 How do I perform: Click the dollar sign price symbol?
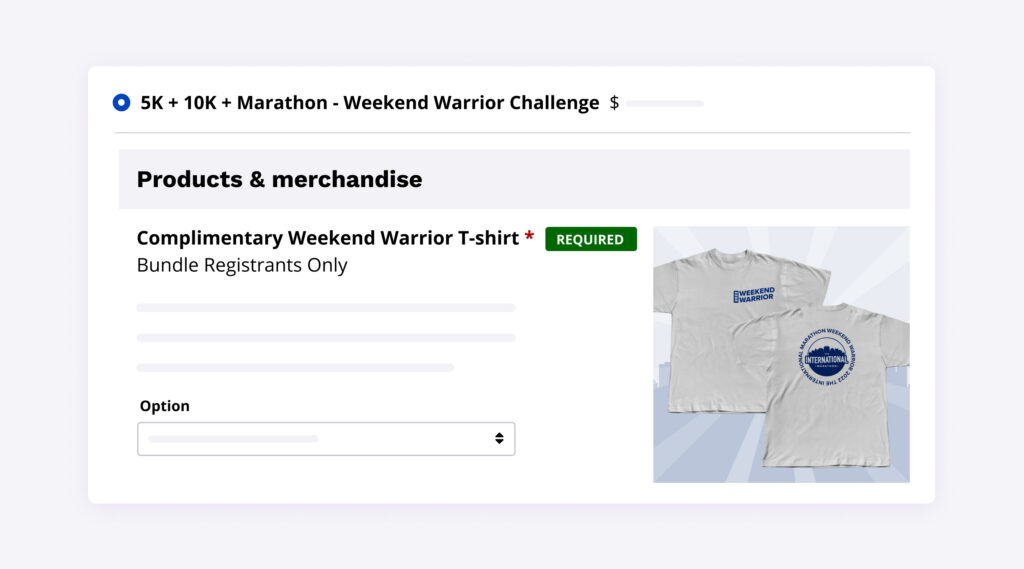pyautogui.click(x=614, y=103)
